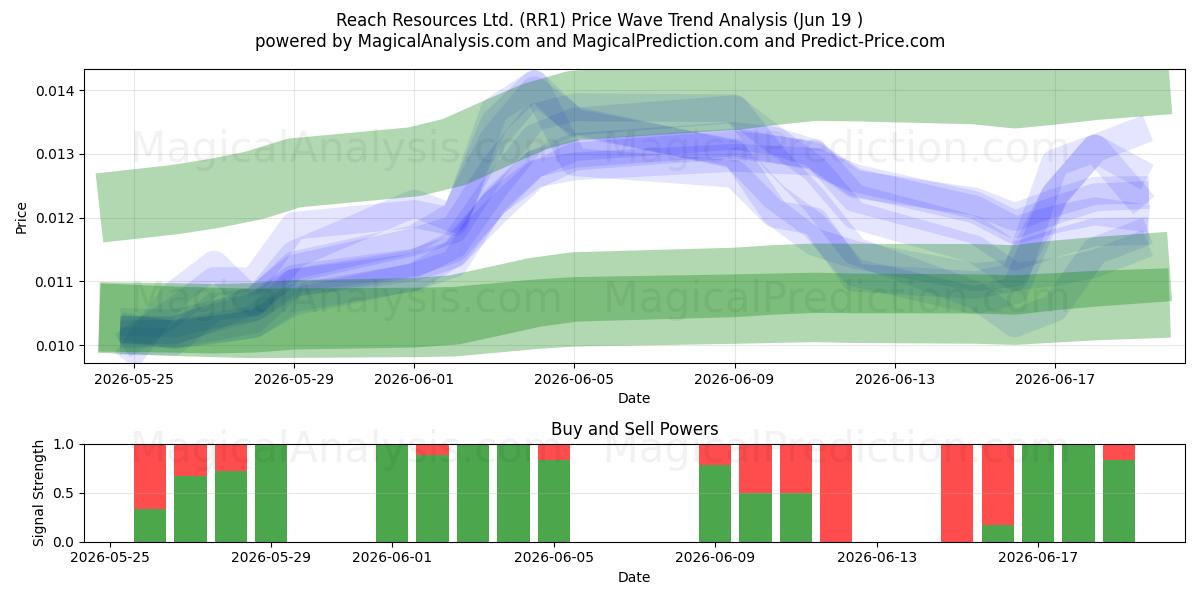Select small green segment of June 16 bar

tap(997, 534)
